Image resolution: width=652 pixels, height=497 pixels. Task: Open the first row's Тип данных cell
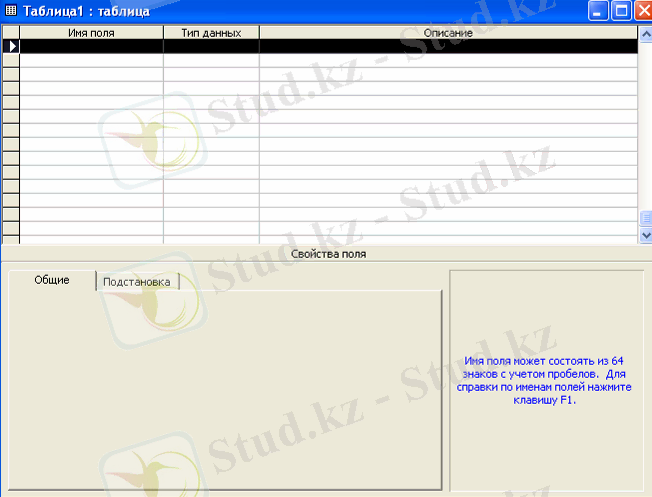[211, 46]
